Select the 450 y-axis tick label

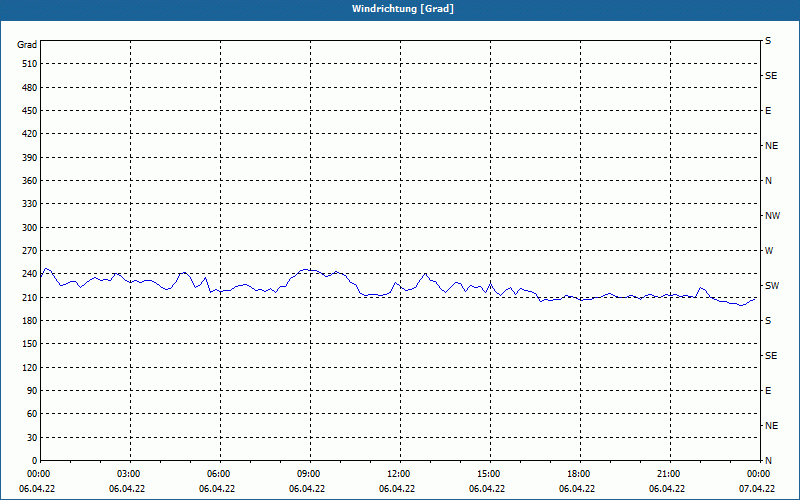[x=30, y=111]
